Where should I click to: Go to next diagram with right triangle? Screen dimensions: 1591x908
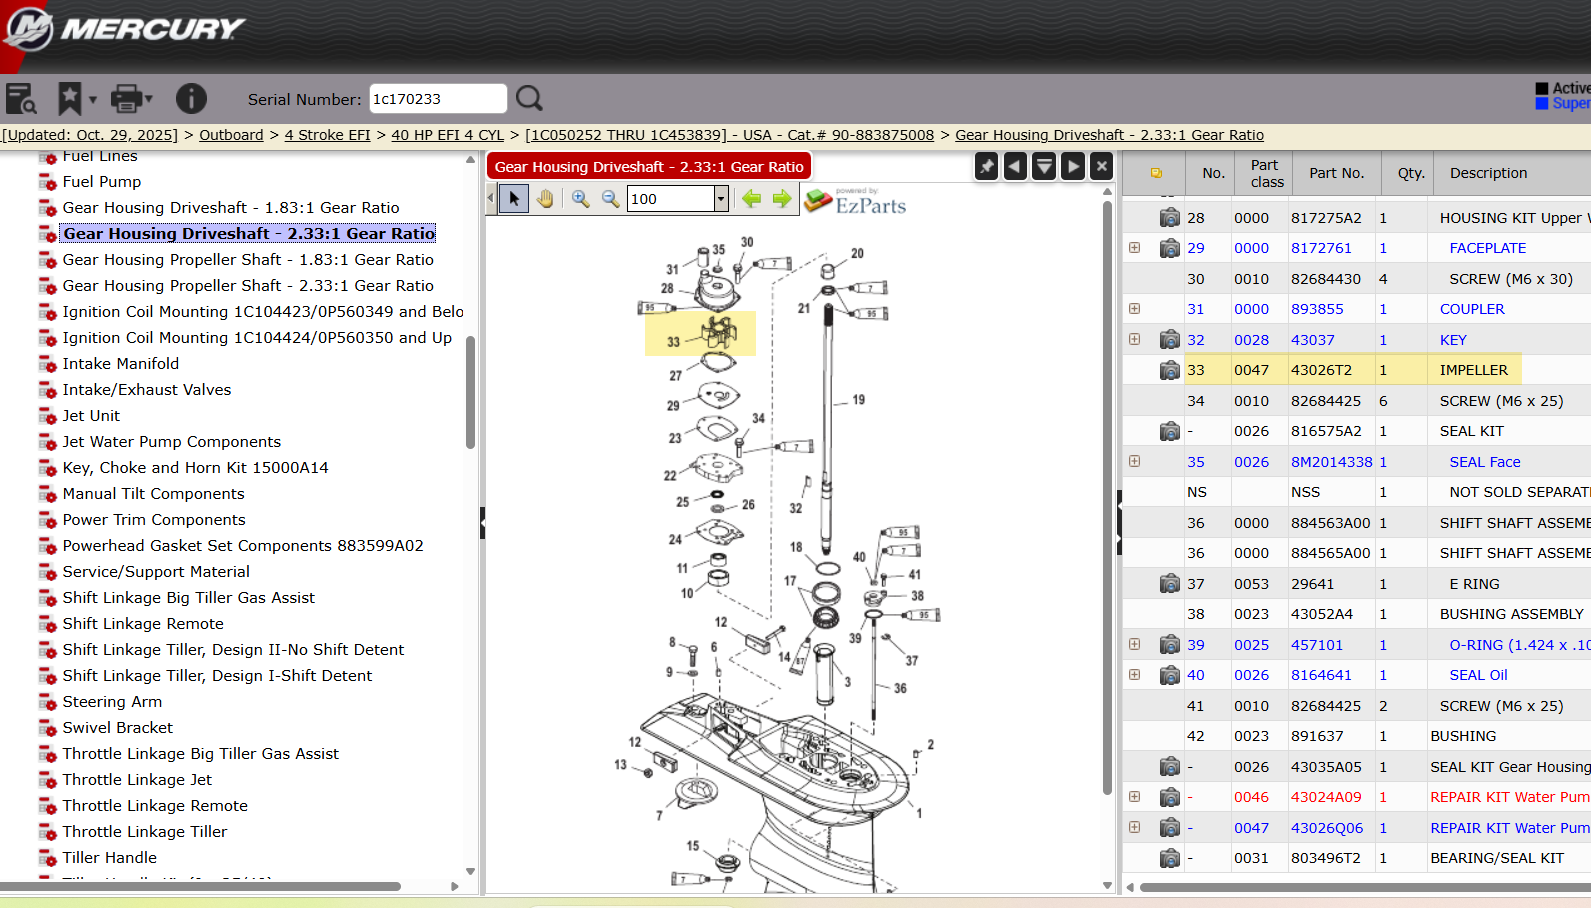tap(1073, 166)
